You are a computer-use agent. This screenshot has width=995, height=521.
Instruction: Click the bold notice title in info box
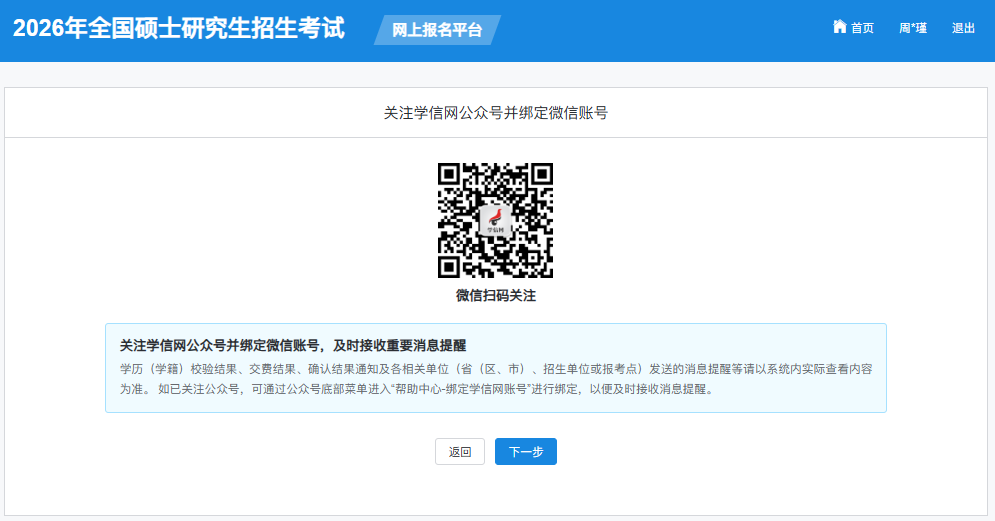tap(293, 345)
